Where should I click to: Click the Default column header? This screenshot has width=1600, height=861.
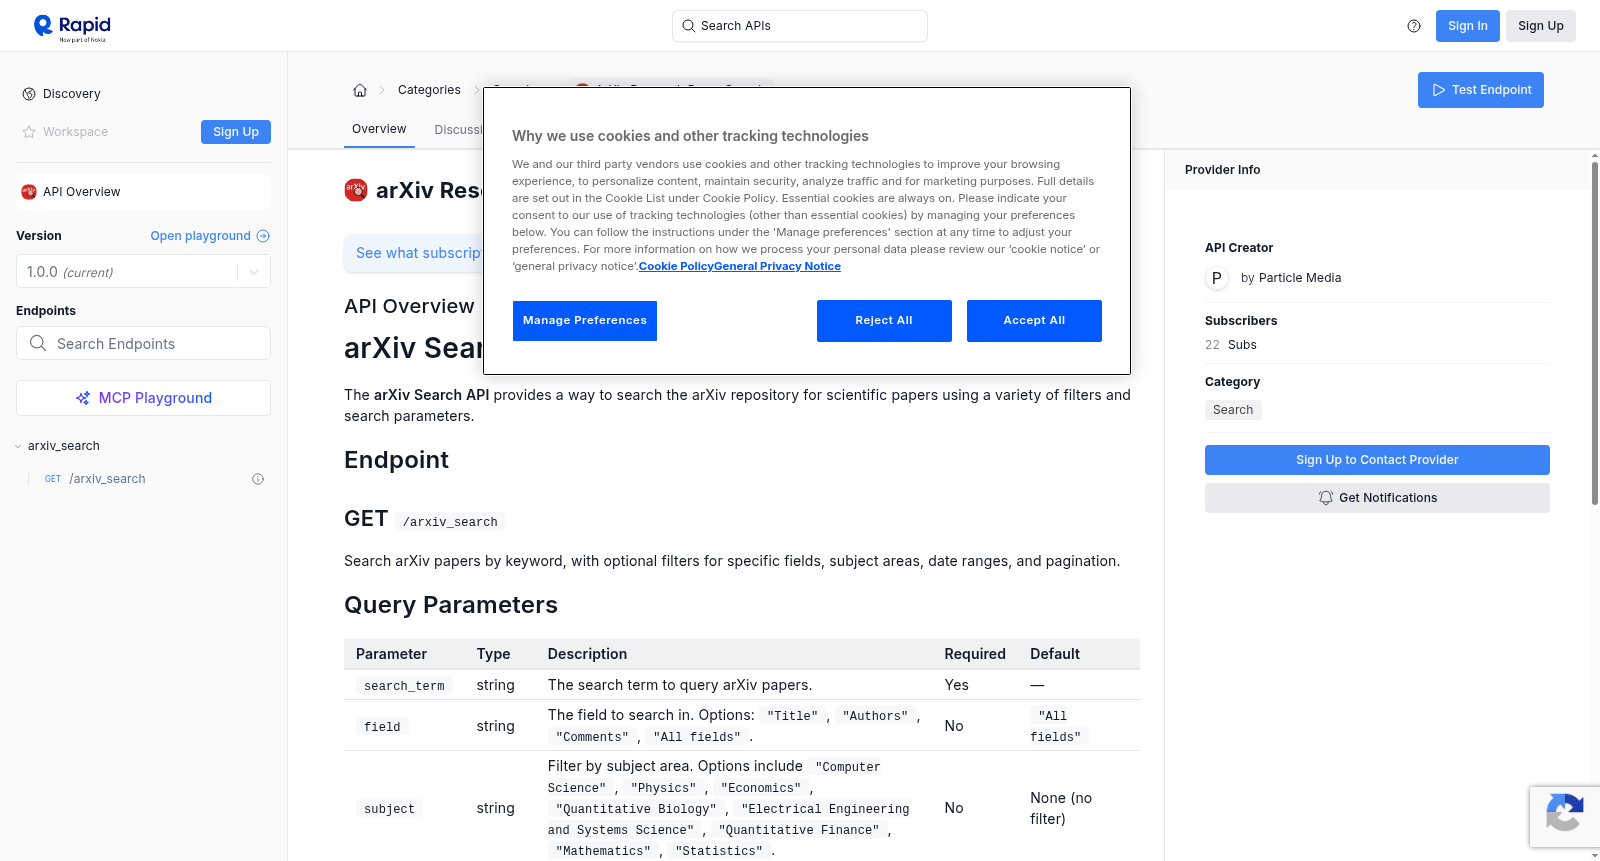[1055, 654]
